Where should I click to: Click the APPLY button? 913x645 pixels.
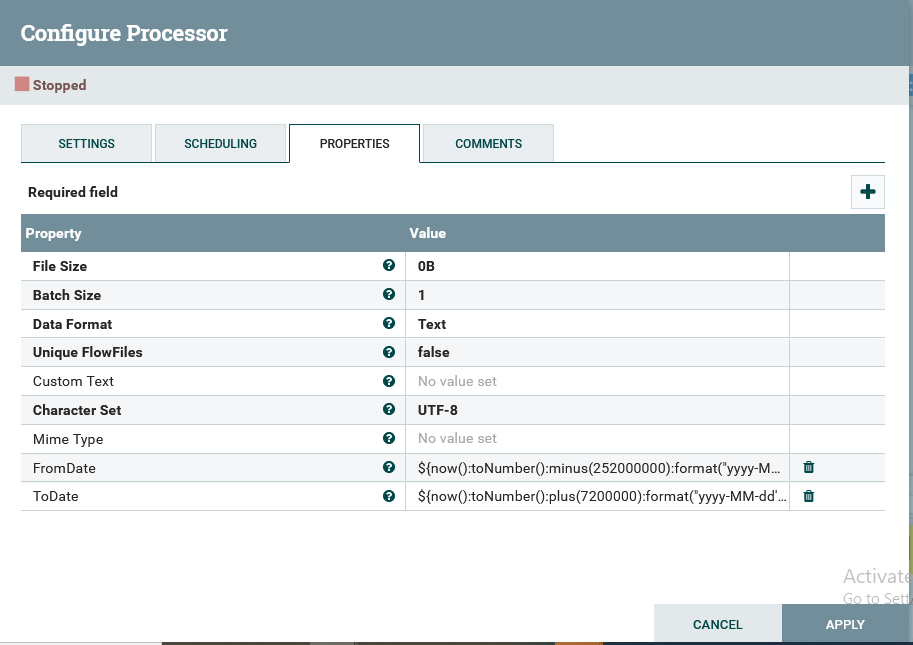pos(845,624)
